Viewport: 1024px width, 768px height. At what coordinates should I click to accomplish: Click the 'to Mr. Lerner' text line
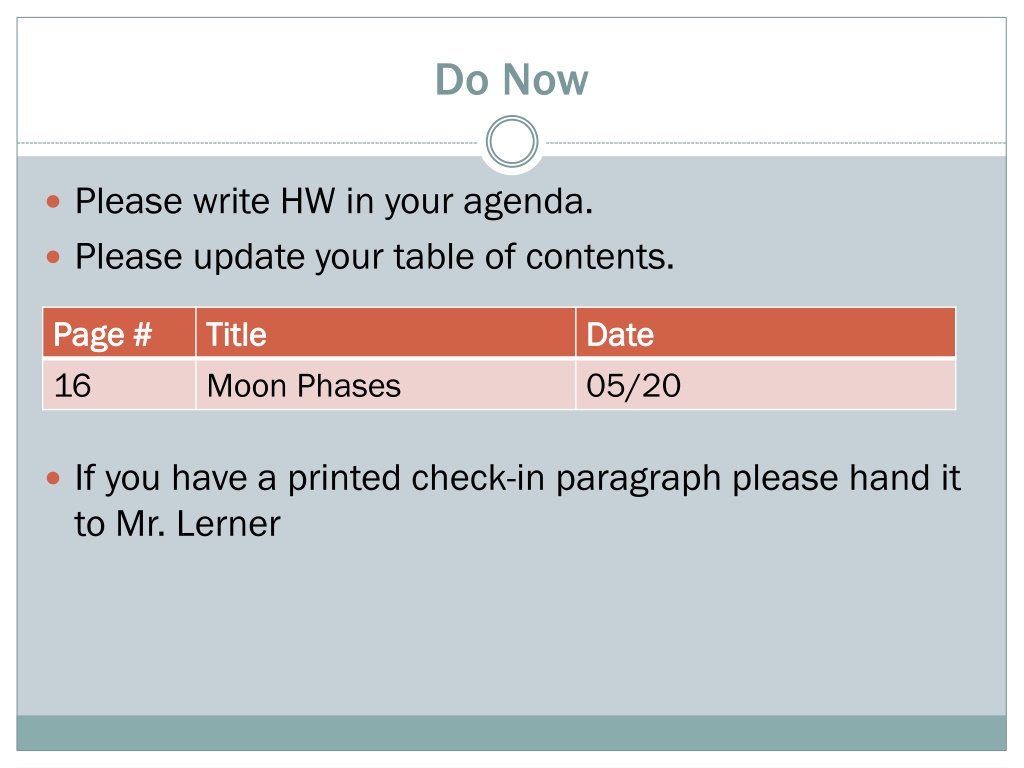(177, 524)
